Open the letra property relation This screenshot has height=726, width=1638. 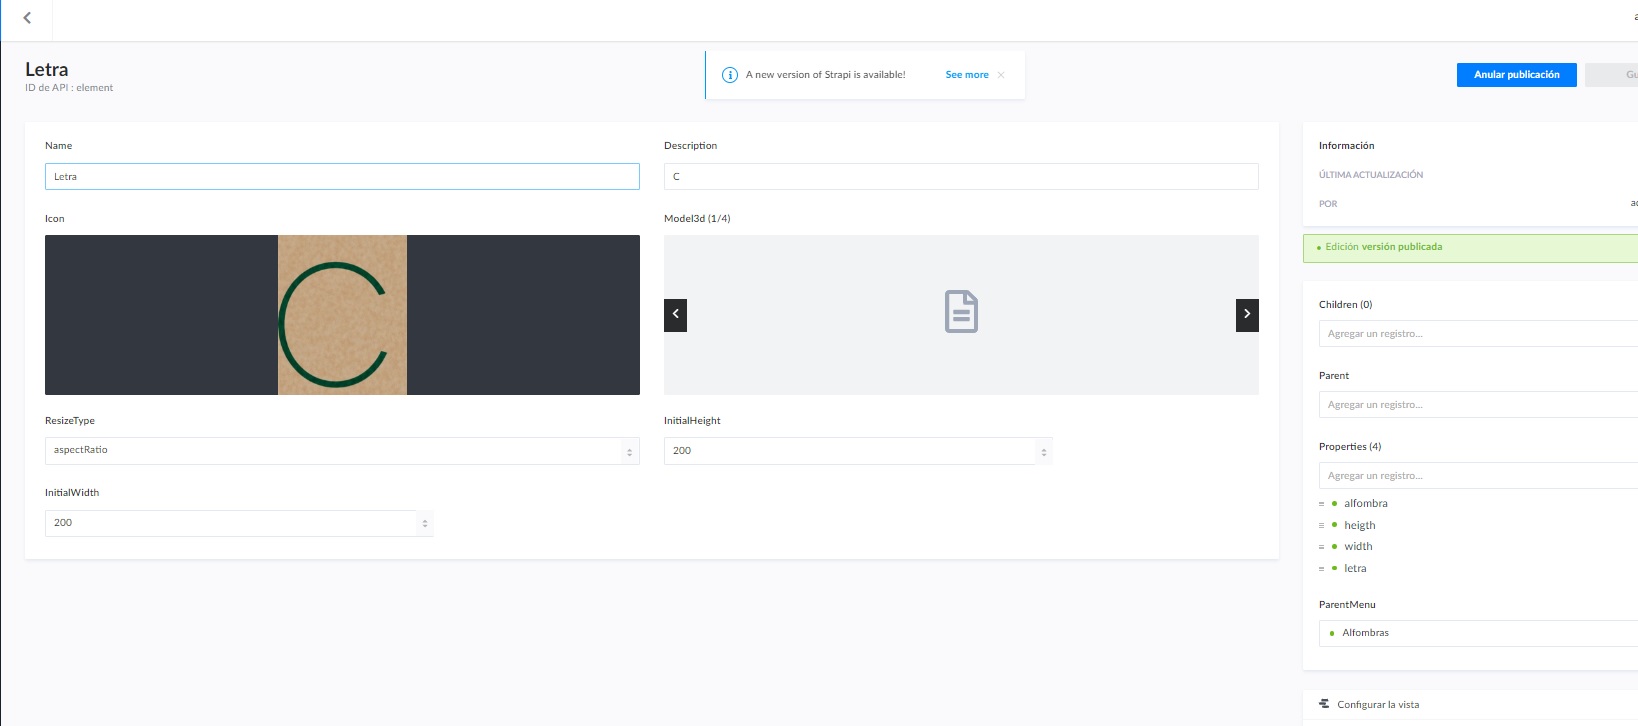[x=1355, y=569]
